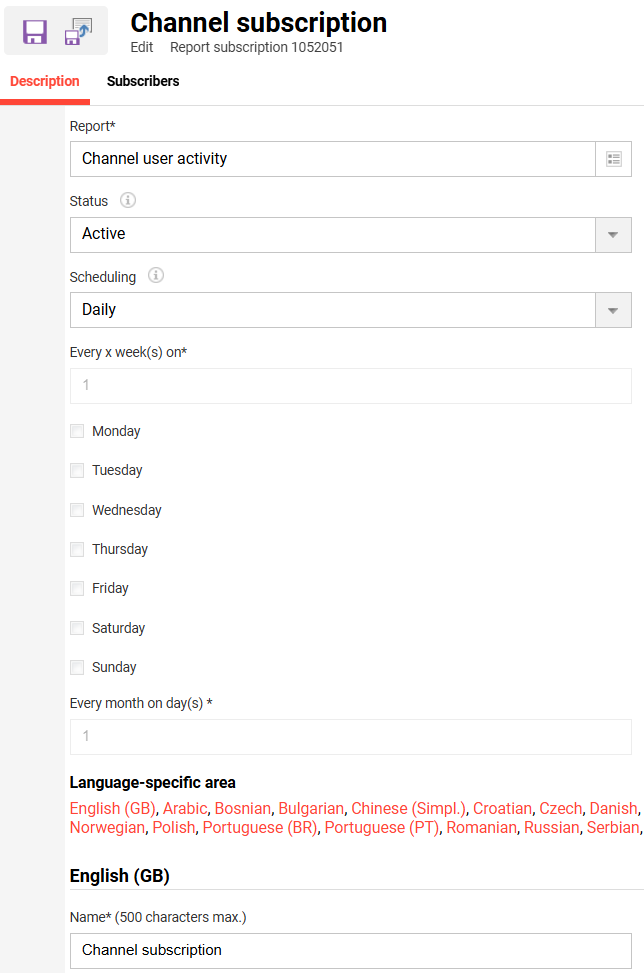The width and height of the screenshot is (644, 973).
Task: Select the Description tab
Action: pyautogui.click(x=45, y=81)
